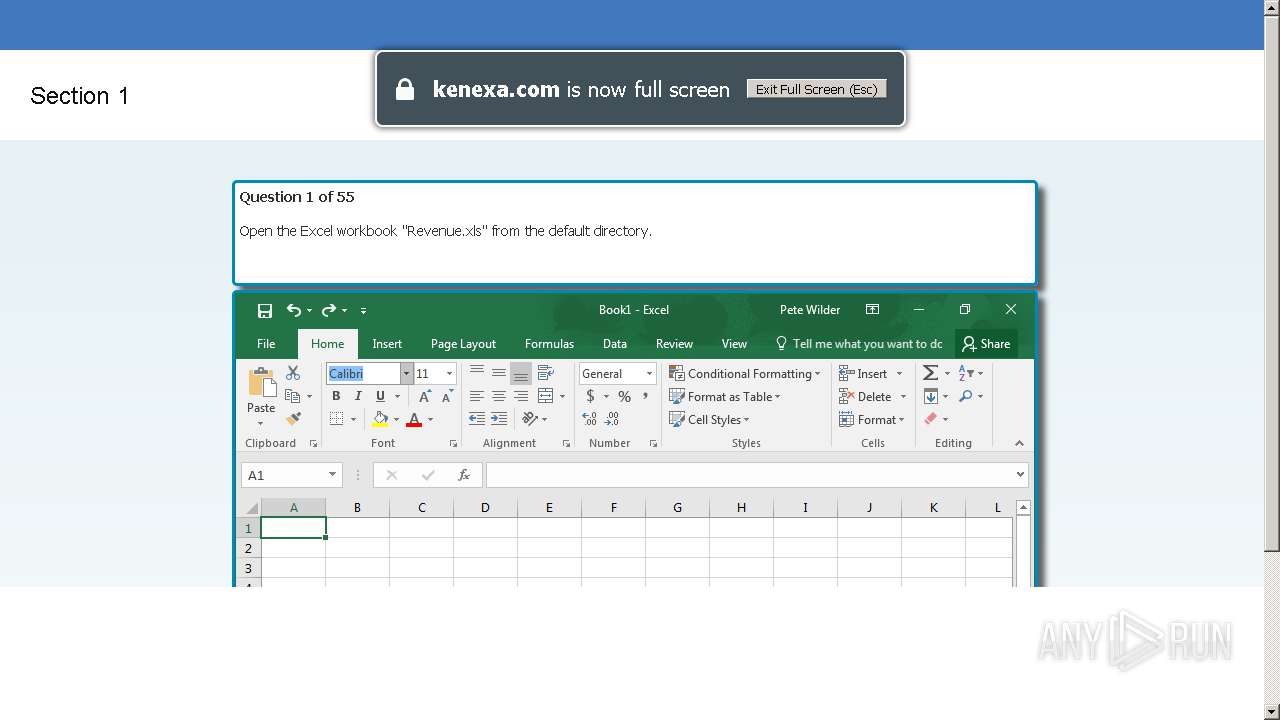The width and height of the screenshot is (1280, 720).
Task: Click the Tell me what you want to do box
Action: (x=859, y=344)
